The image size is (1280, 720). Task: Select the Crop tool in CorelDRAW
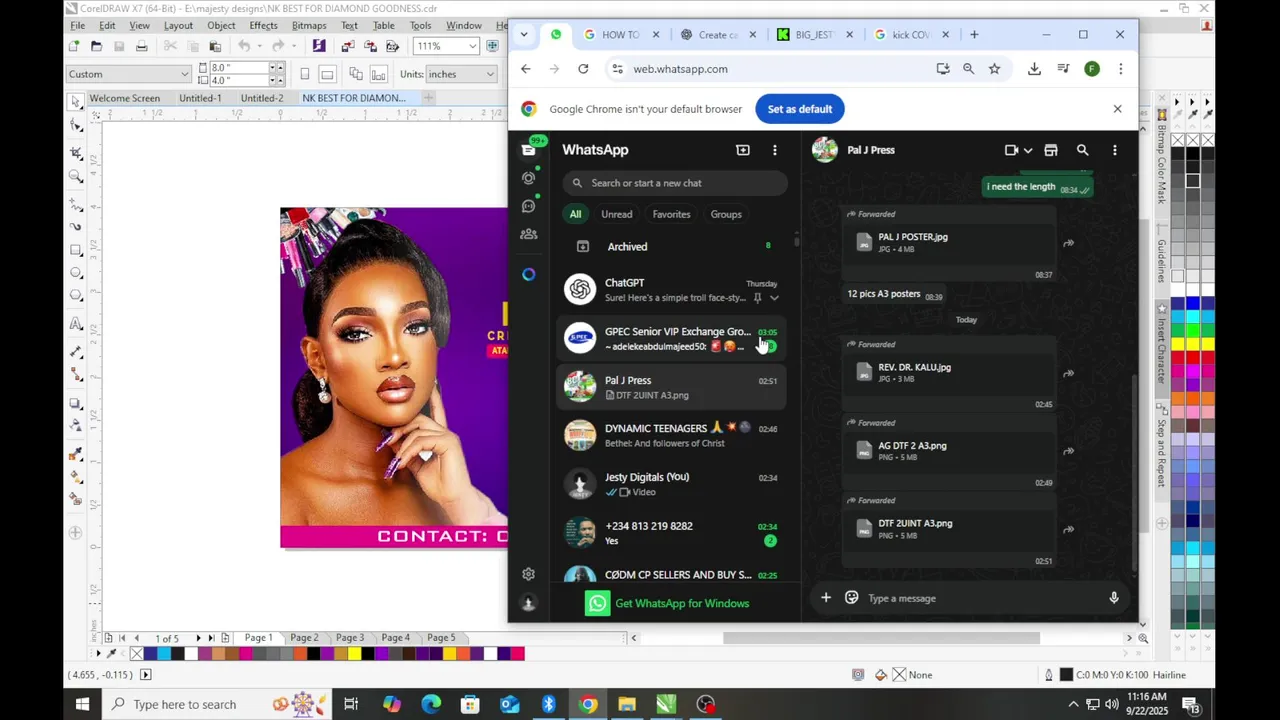(x=76, y=153)
